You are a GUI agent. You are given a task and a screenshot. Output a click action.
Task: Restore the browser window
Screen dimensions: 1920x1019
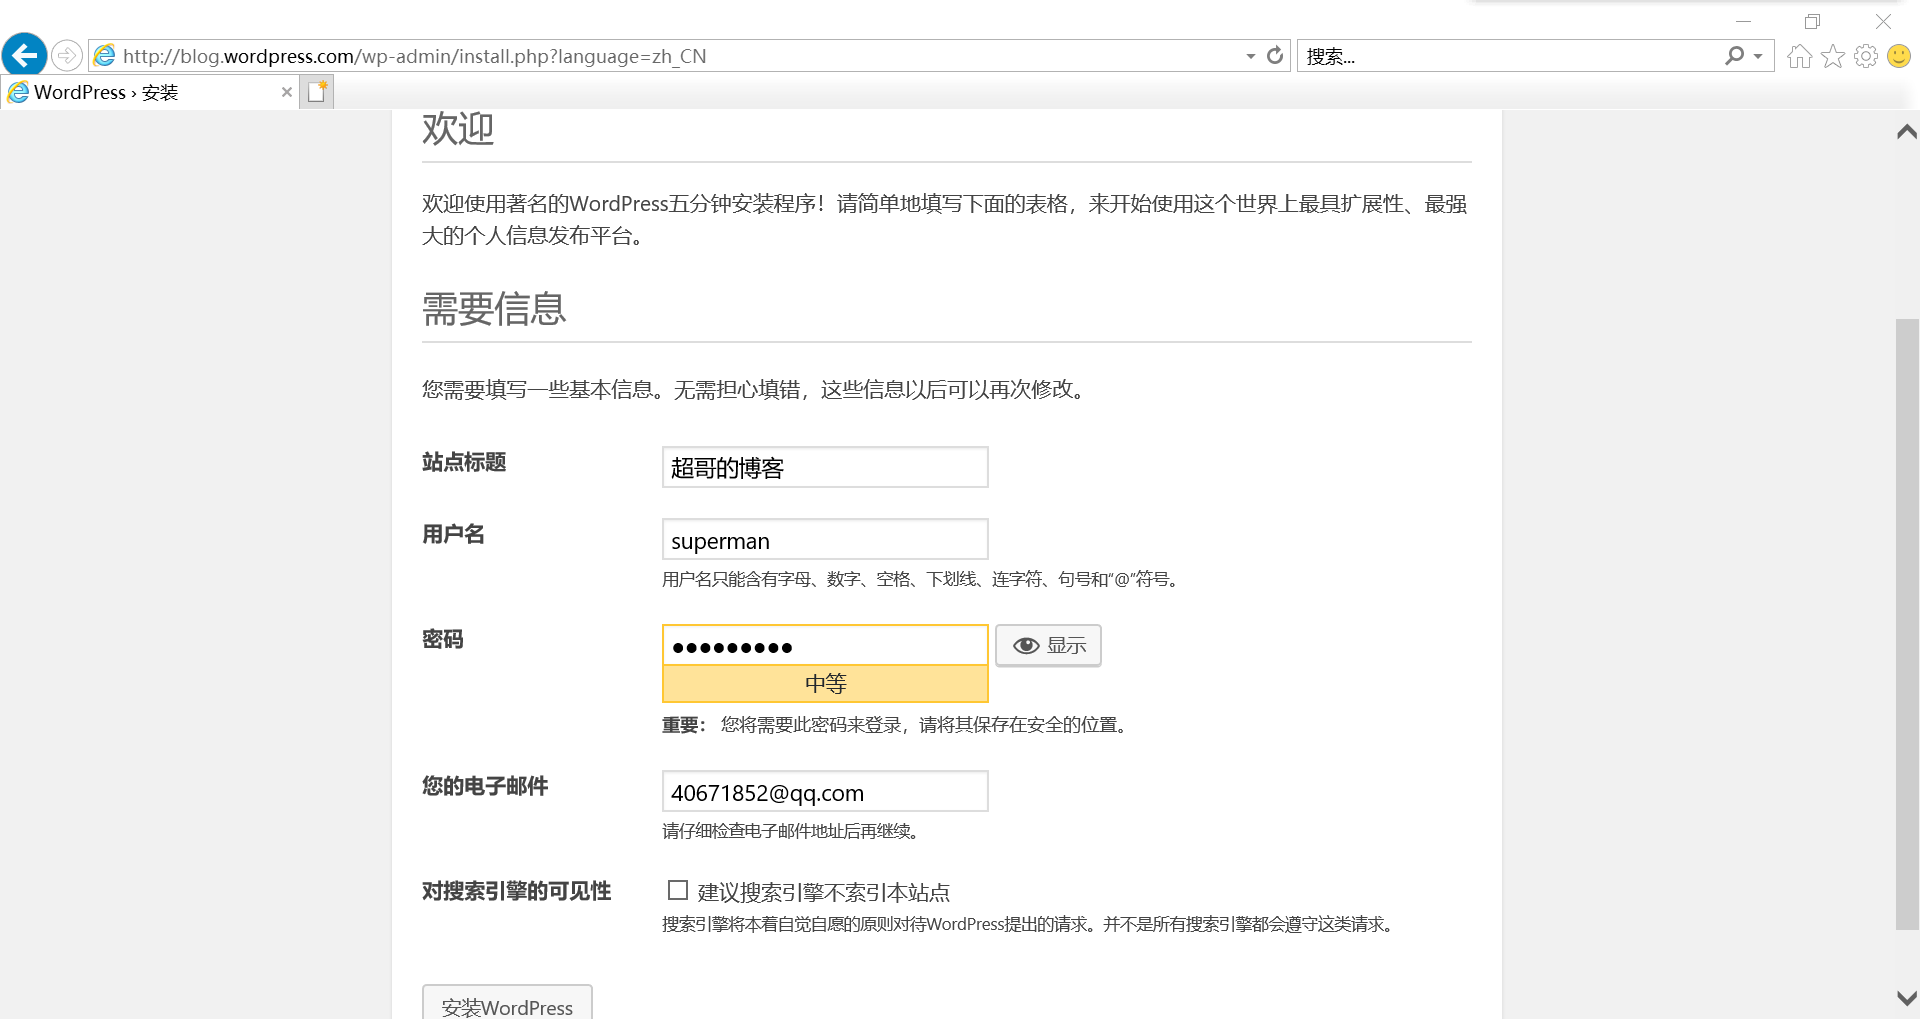click(1812, 21)
